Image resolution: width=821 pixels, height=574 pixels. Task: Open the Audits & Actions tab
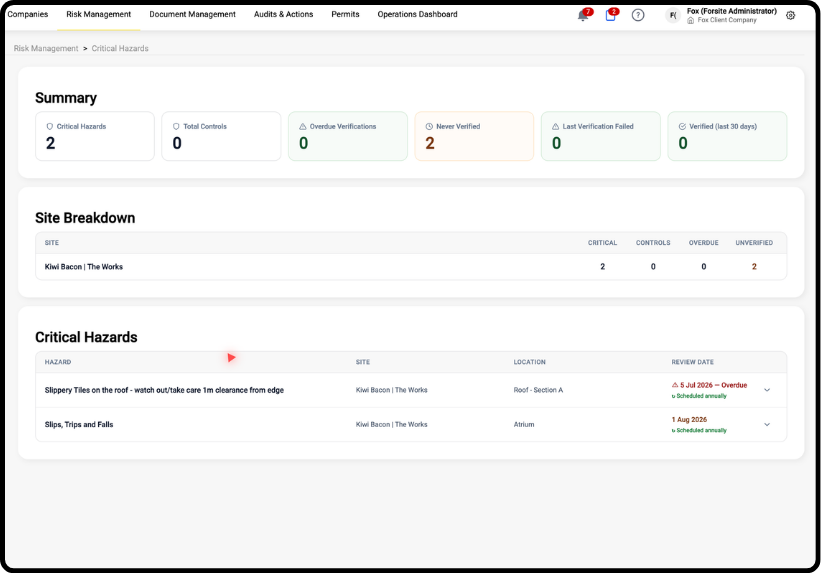point(283,14)
